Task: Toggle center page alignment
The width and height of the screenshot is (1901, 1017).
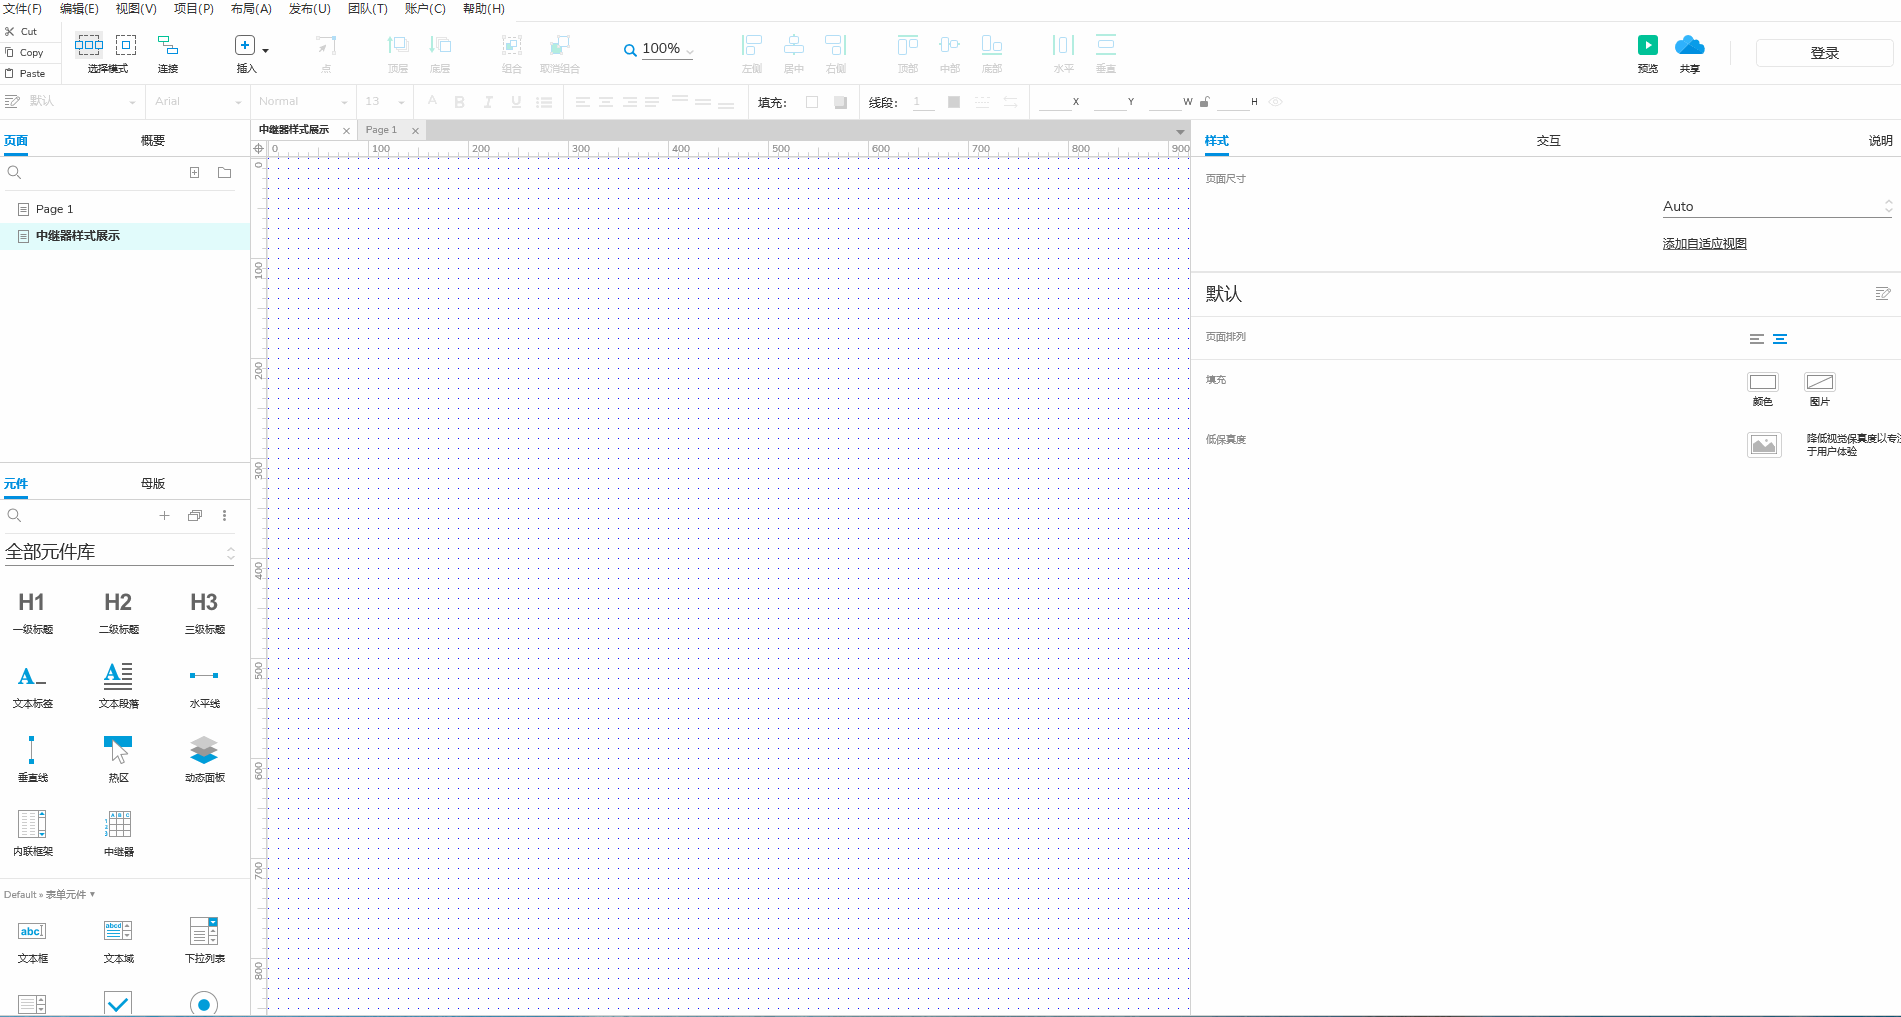Action: pos(1780,339)
